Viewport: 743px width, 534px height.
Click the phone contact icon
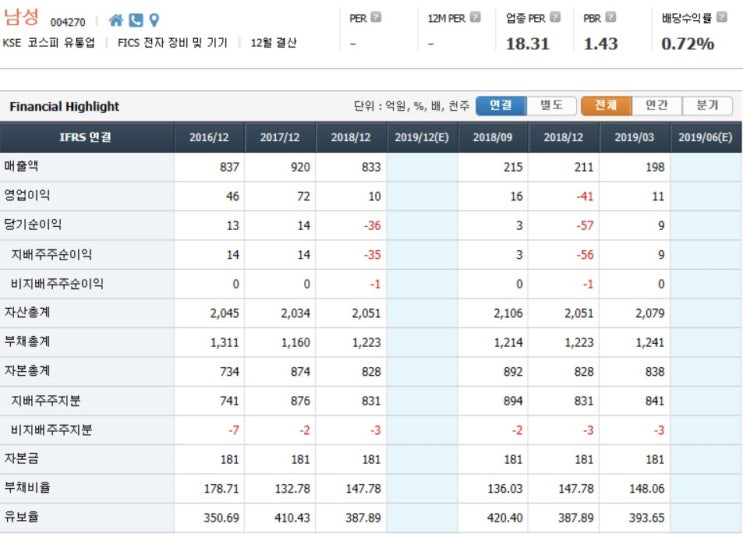[x=136, y=20]
